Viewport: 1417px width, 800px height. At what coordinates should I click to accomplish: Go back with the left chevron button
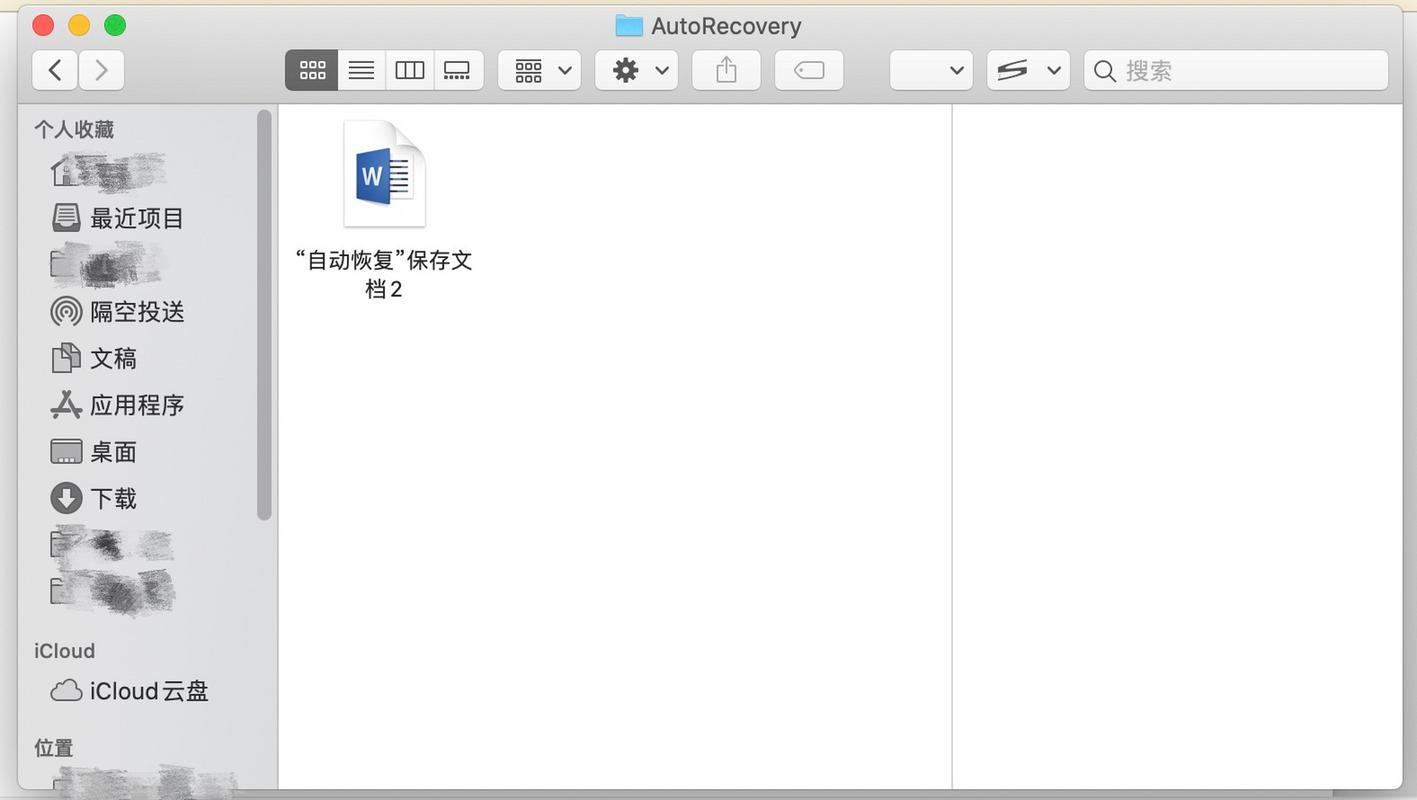(55, 70)
